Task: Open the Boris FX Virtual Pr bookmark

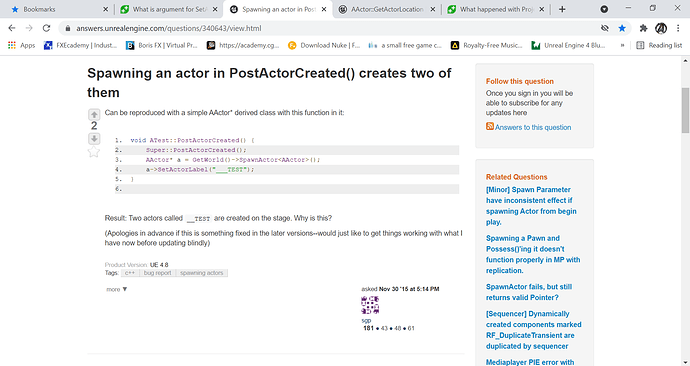Action: coord(161,45)
